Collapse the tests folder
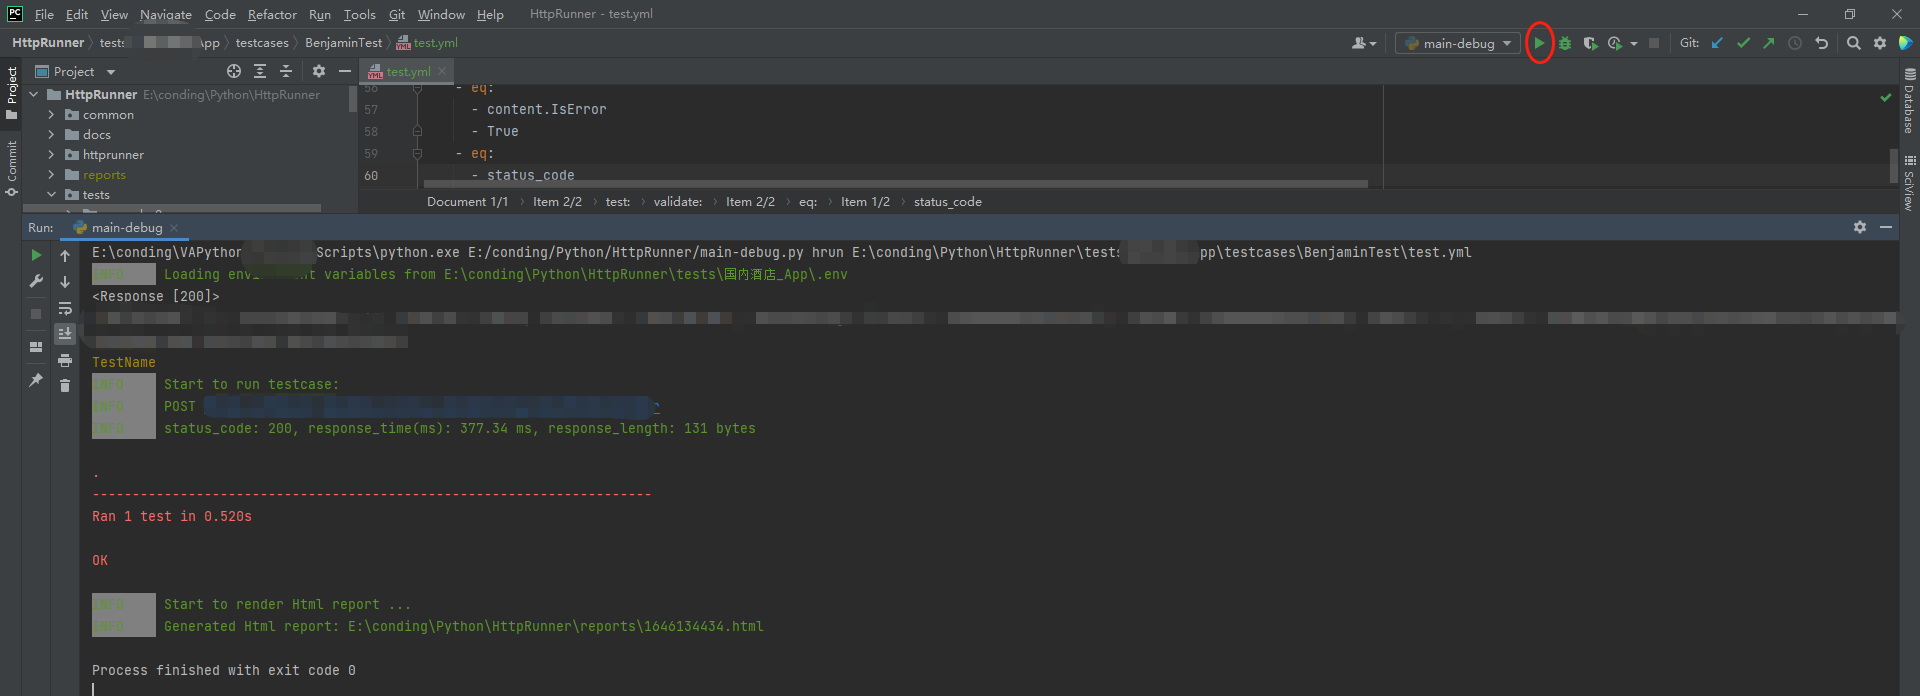 point(51,194)
